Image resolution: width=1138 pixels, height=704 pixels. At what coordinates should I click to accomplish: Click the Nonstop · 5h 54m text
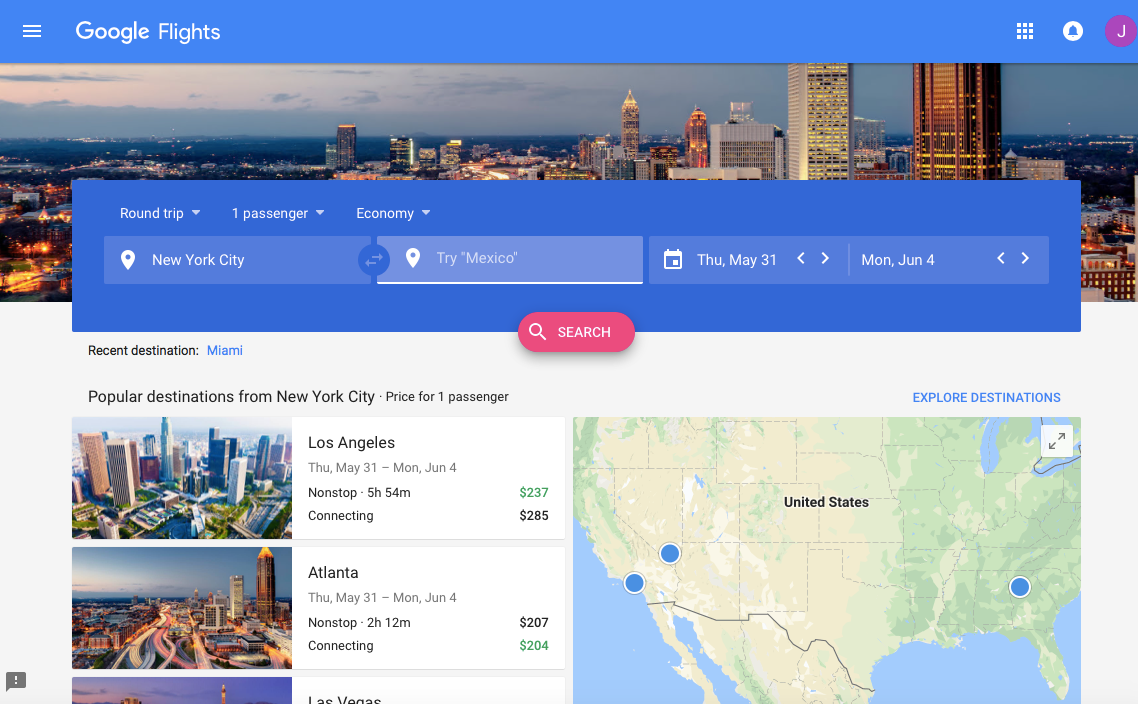click(359, 493)
